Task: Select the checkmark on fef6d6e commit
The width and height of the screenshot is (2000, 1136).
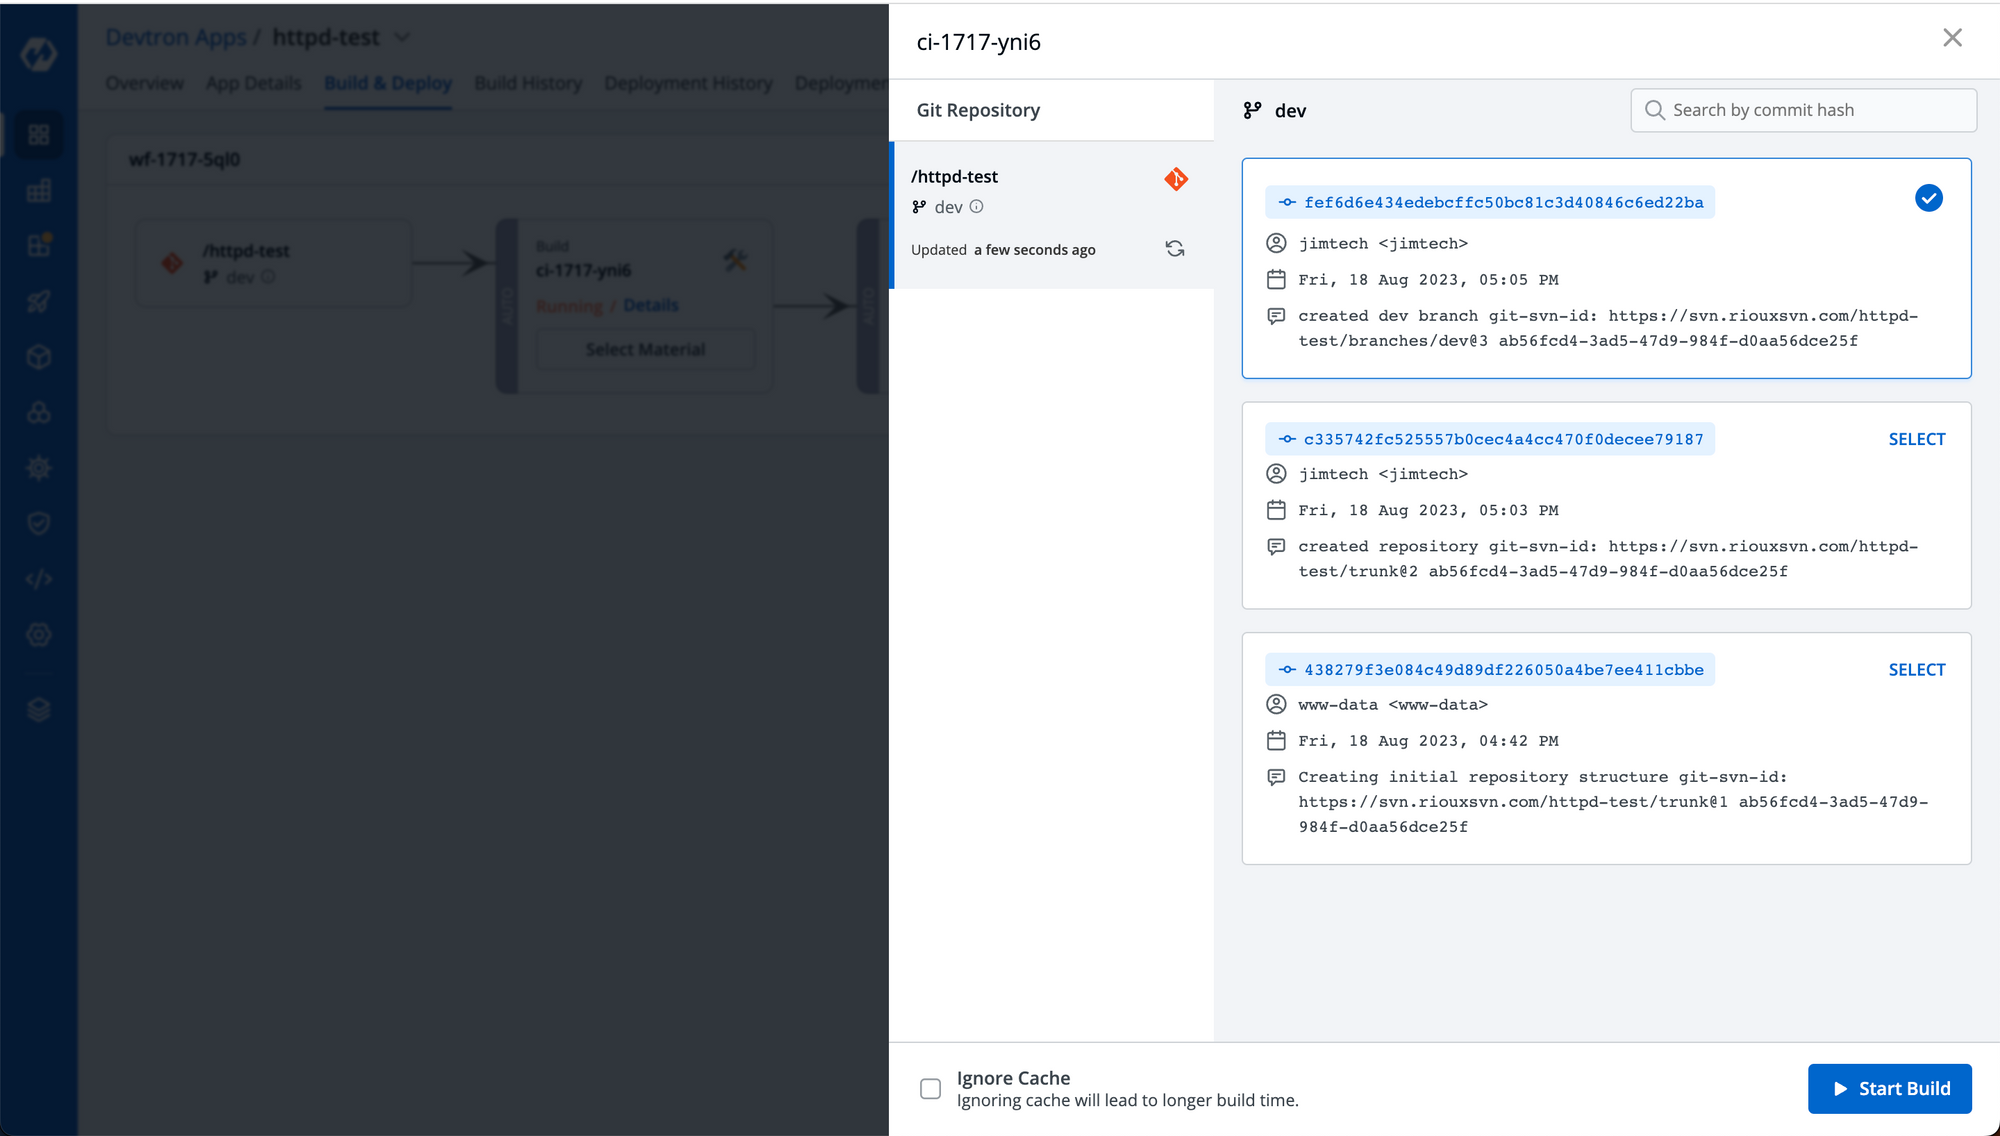Action: pyautogui.click(x=1927, y=198)
